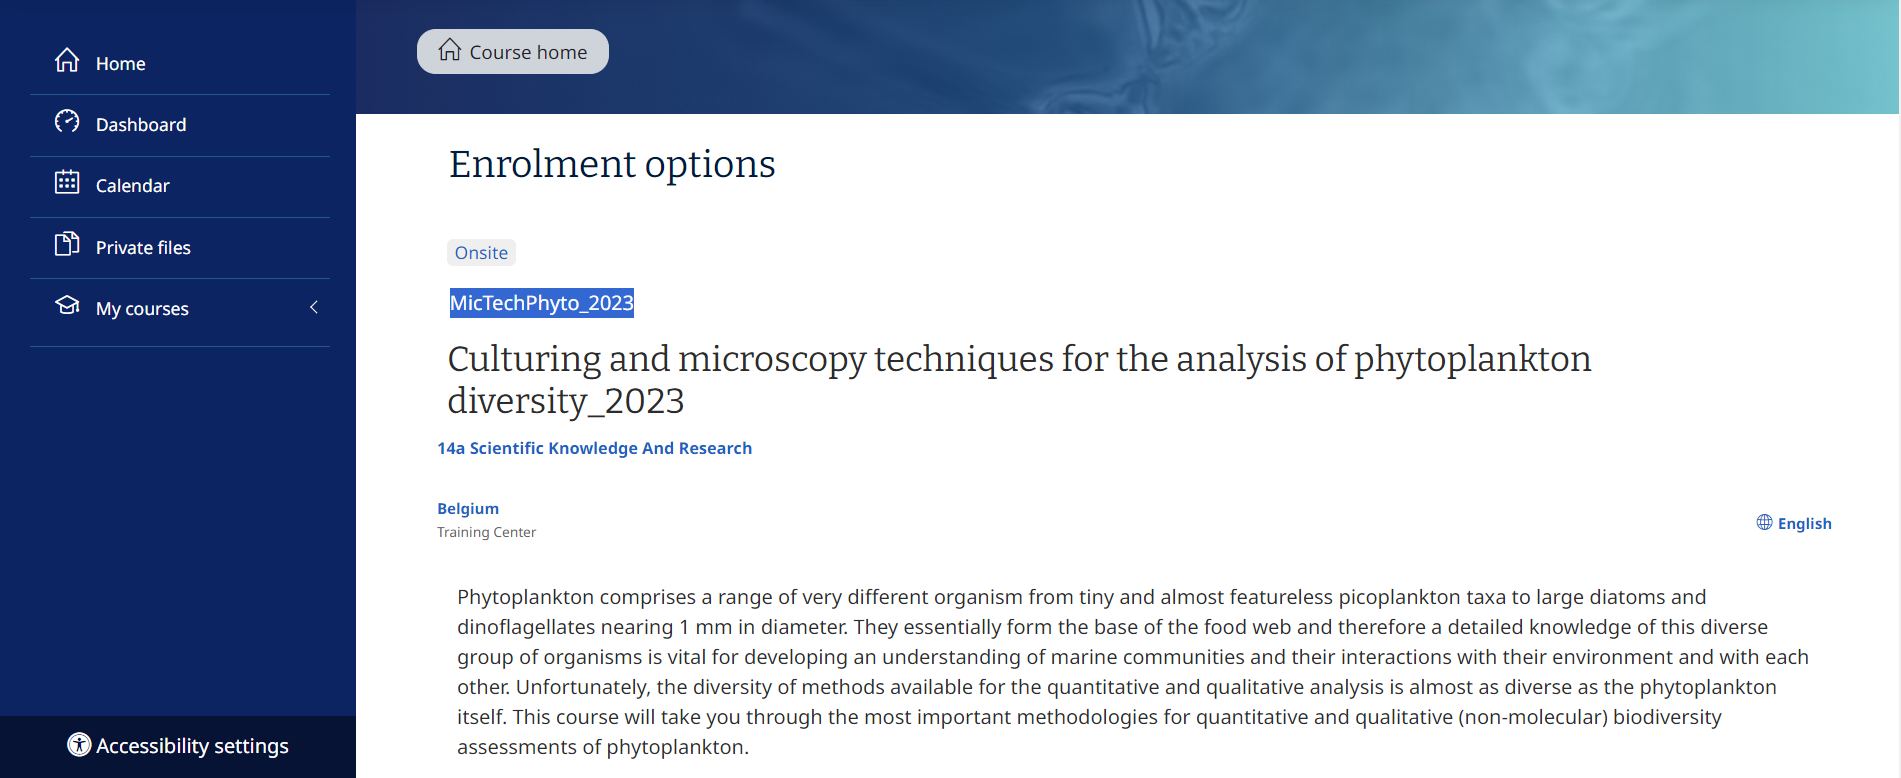Viewport: 1901px width, 778px height.
Task: Click the accessibility person icon
Action: pos(79,745)
